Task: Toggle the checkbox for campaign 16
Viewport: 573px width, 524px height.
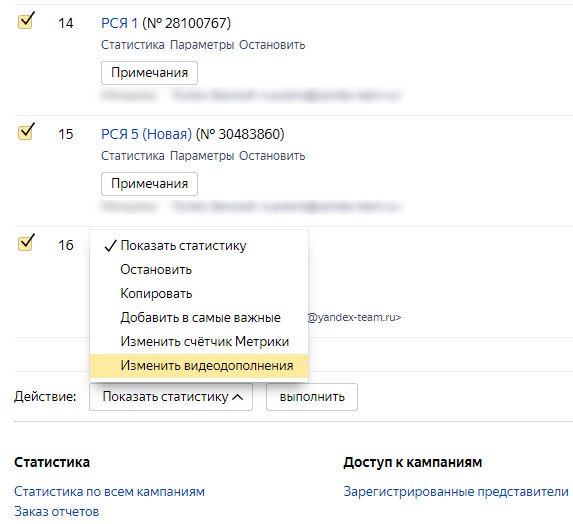Action: pyautogui.click(x=26, y=243)
